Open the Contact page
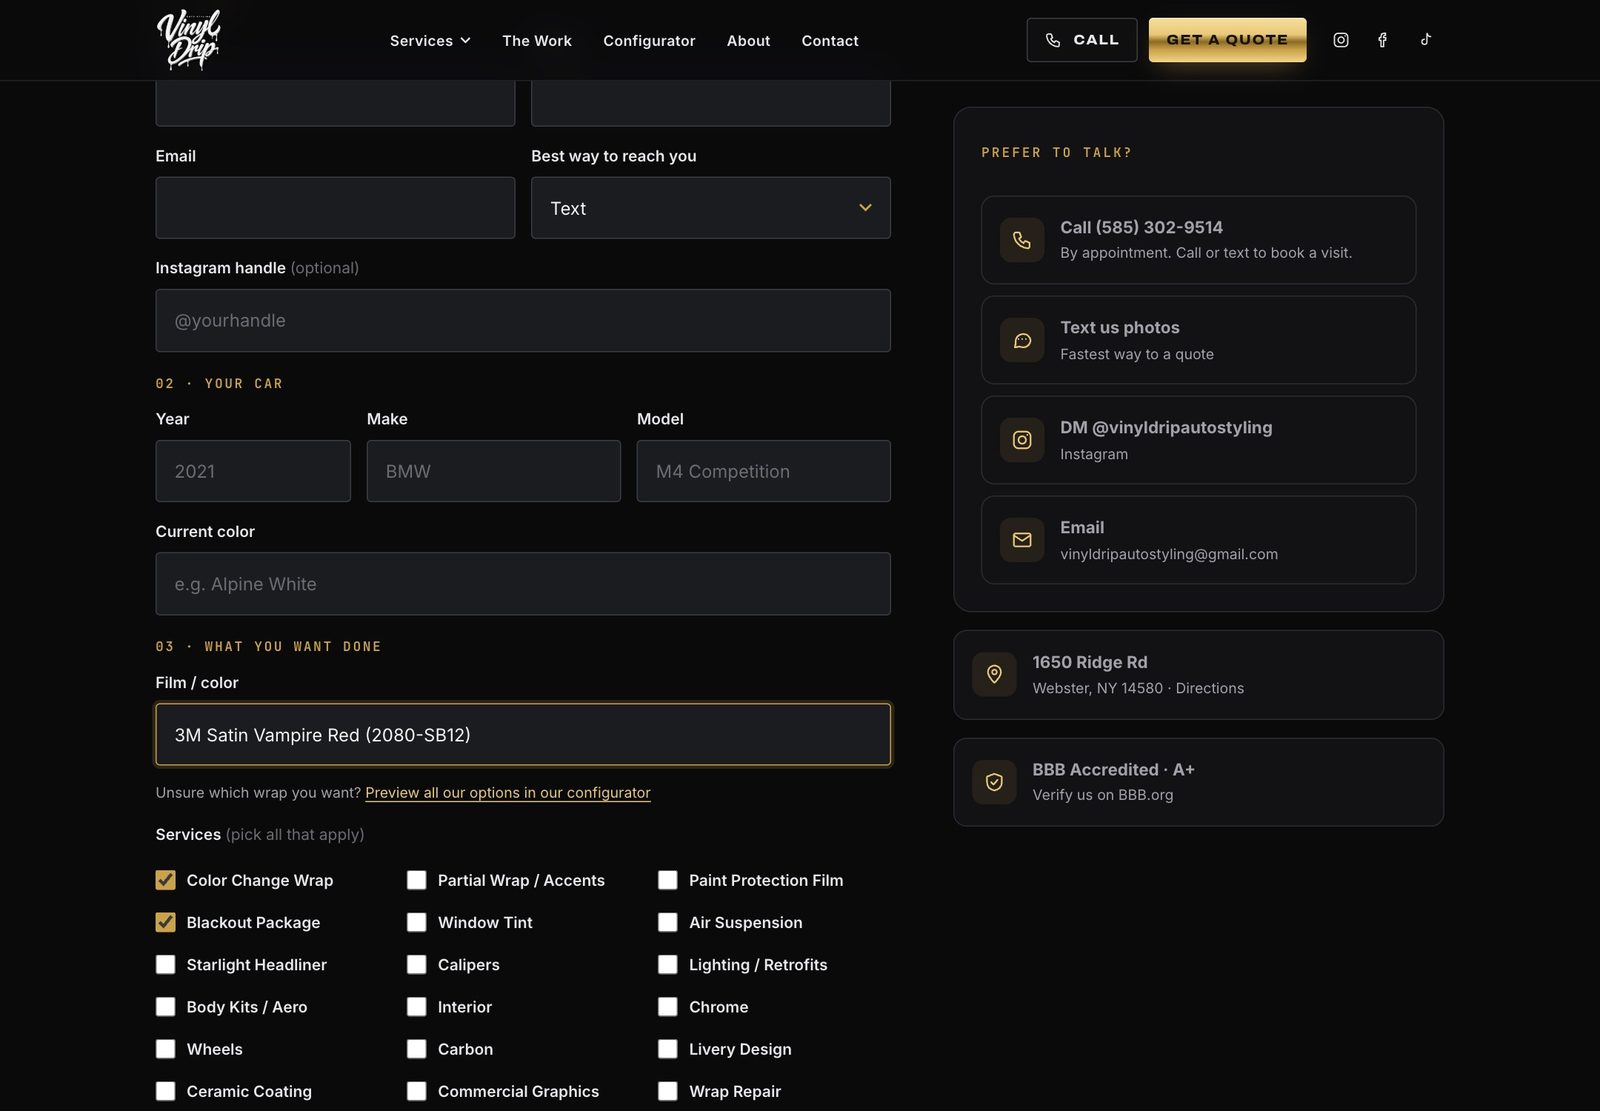Screen dimensions: 1600x1111 click(830, 41)
